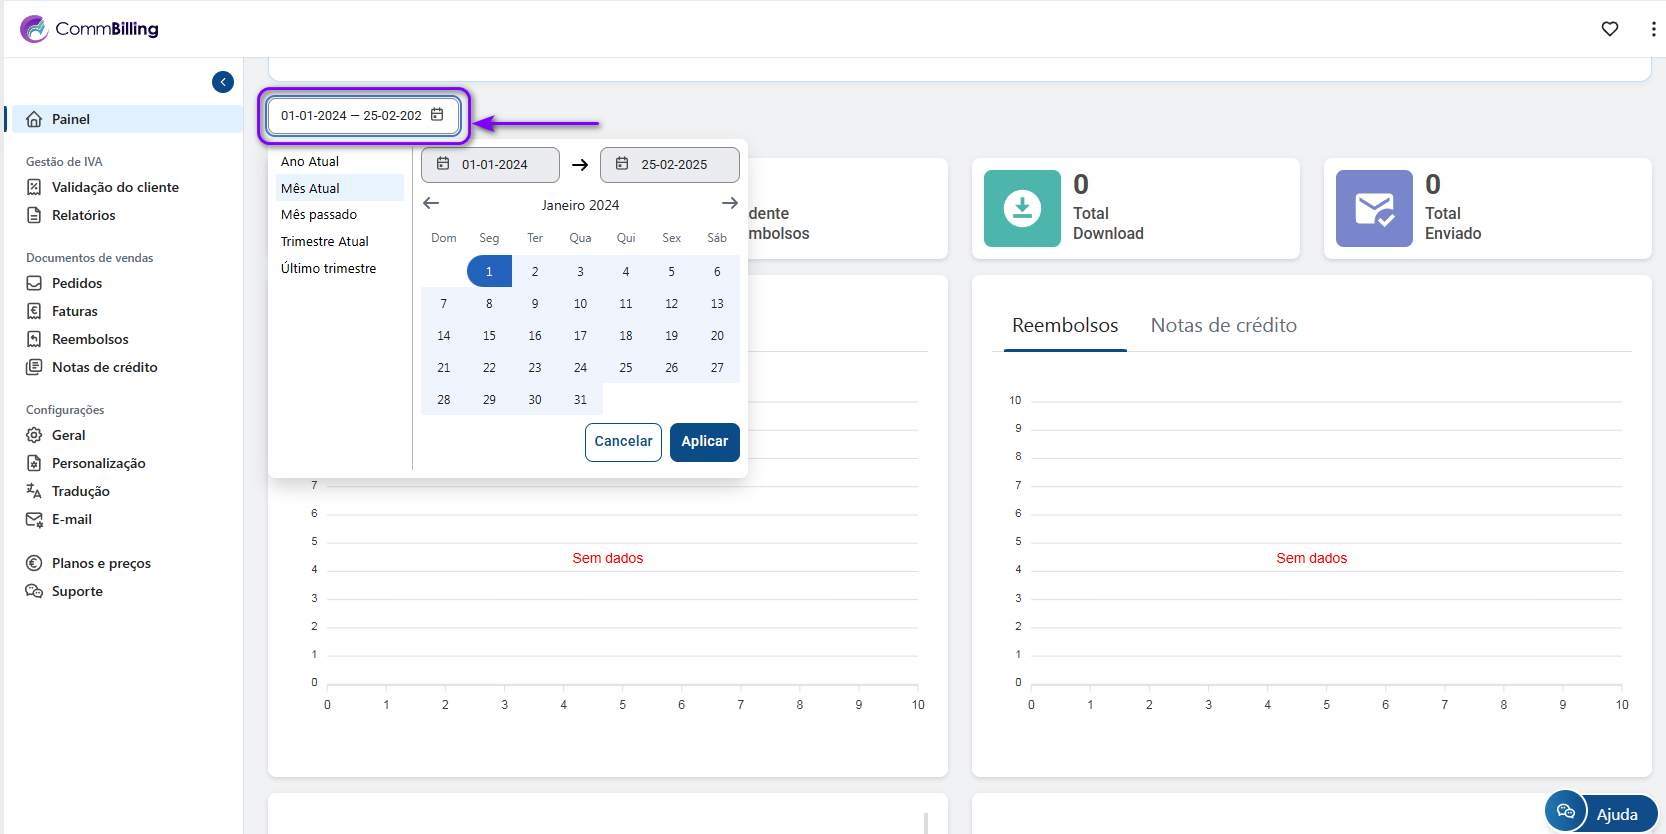Go to next month in calendar
Screen dimensions: 1666x834
[x=730, y=203]
